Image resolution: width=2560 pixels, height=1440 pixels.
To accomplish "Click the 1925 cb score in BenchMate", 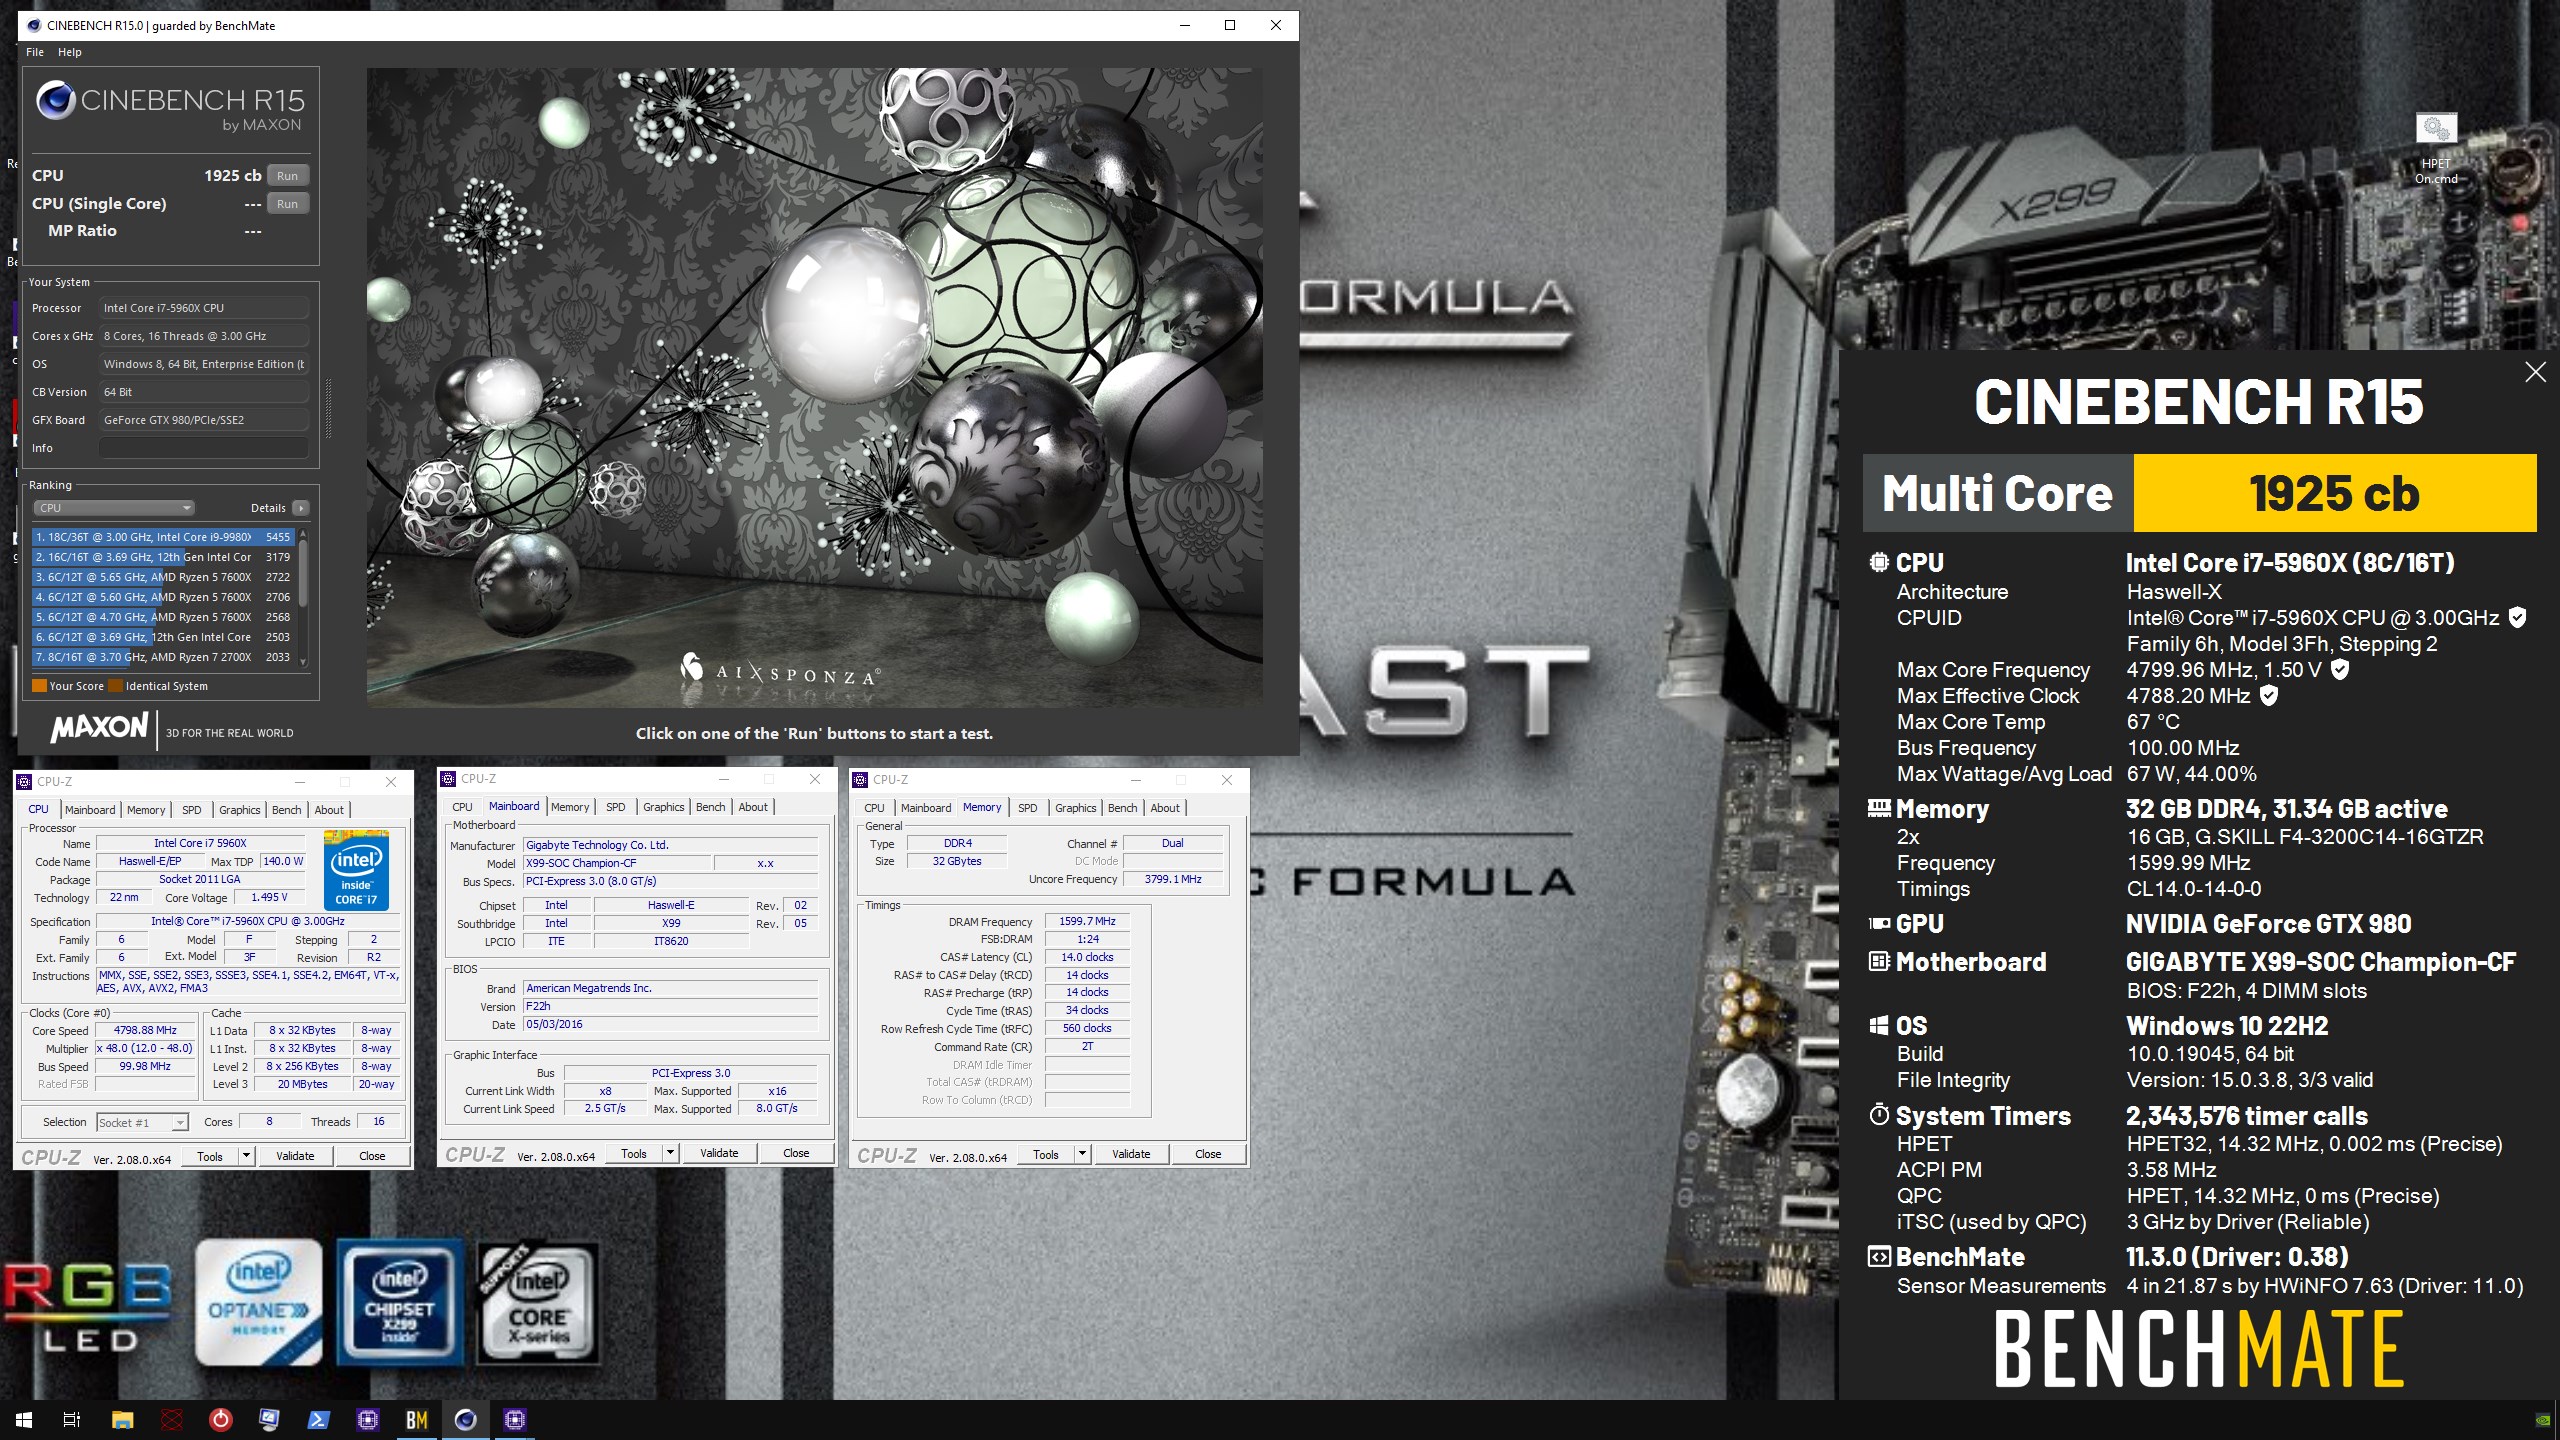I will (2334, 493).
